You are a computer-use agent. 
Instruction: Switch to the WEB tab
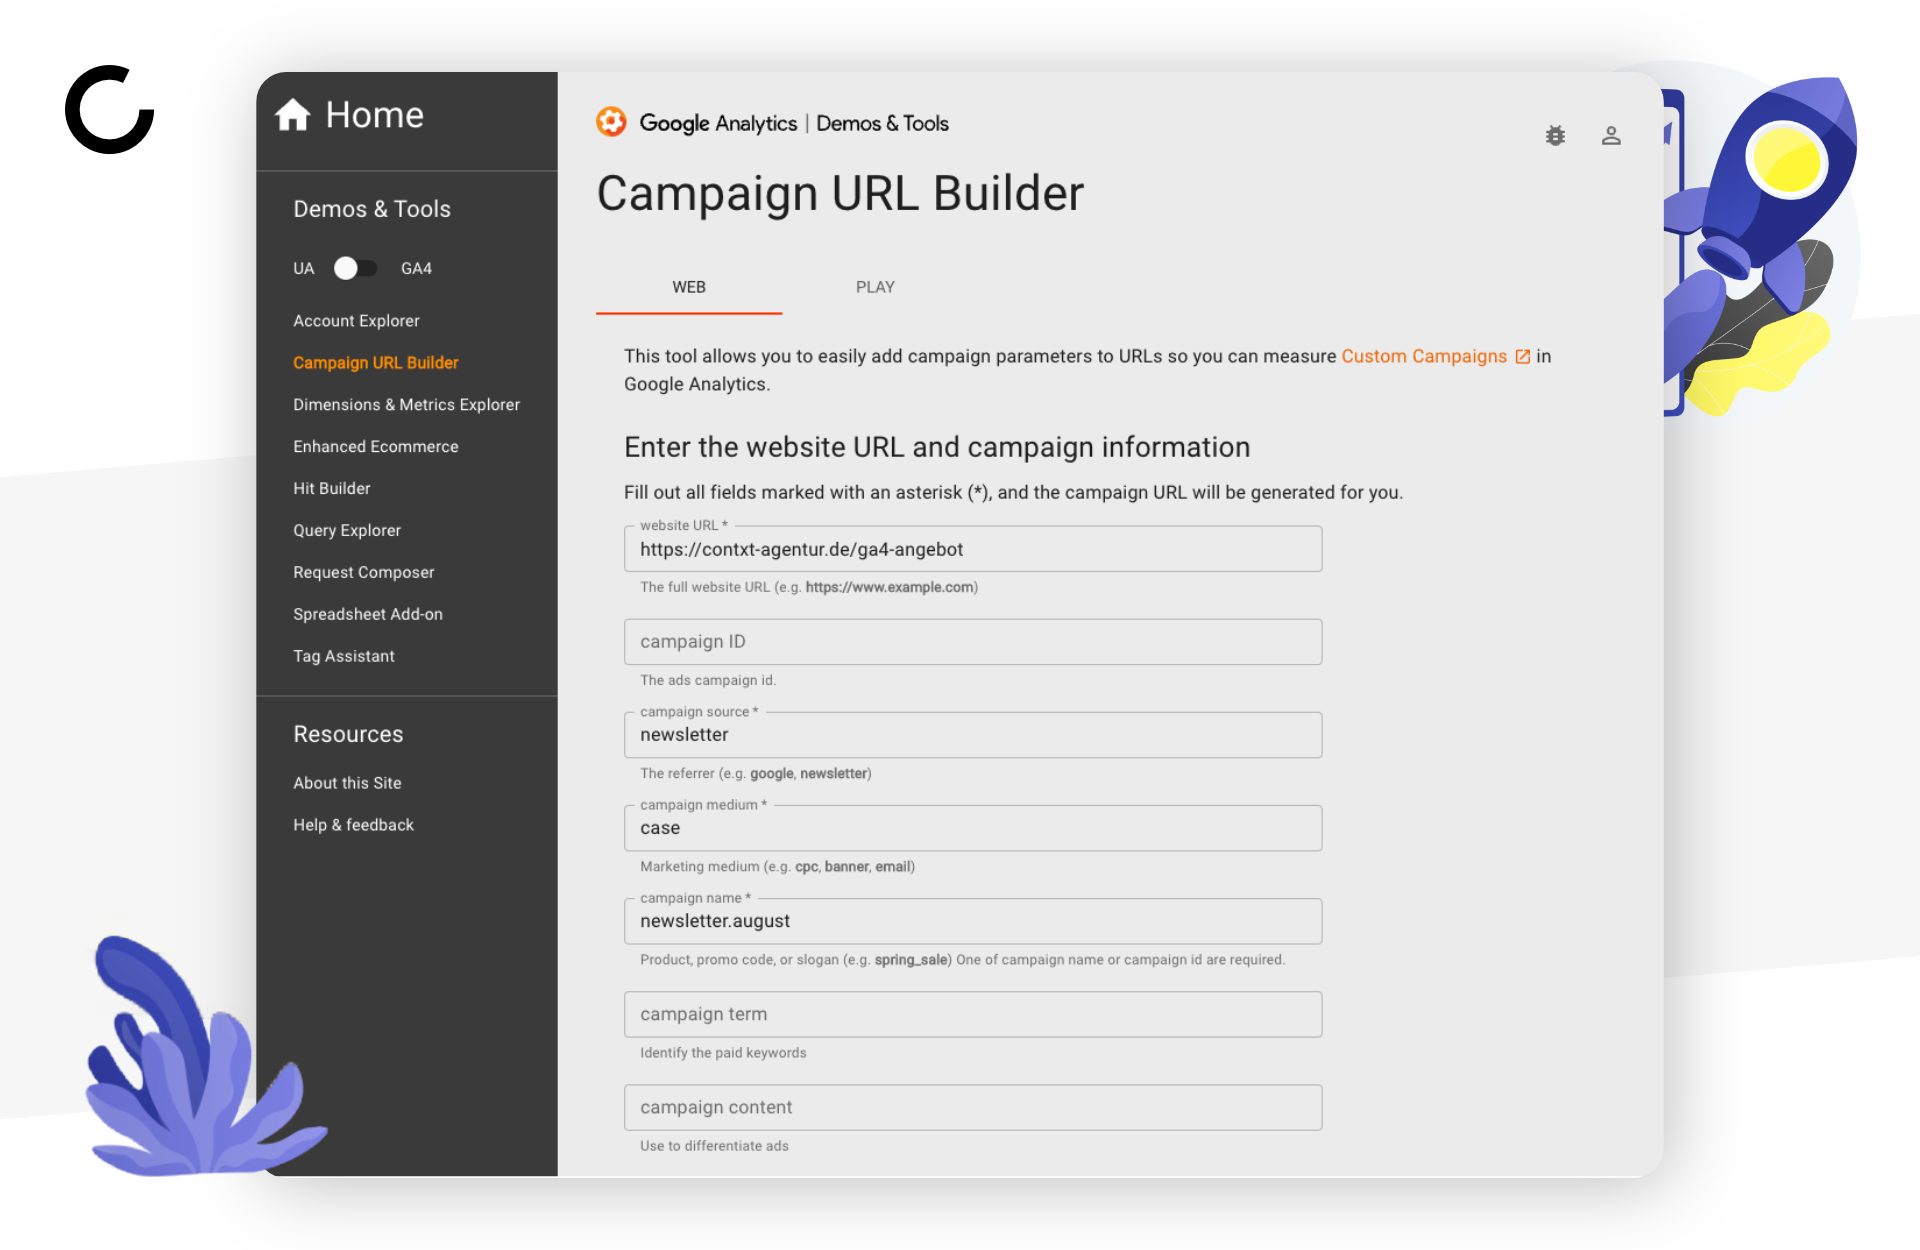point(689,287)
